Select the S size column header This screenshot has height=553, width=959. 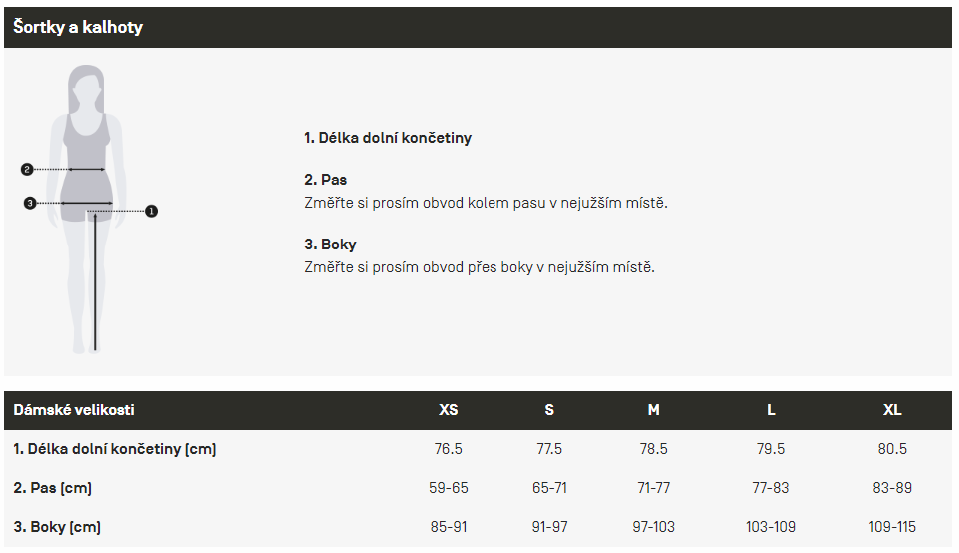click(549, 410)
